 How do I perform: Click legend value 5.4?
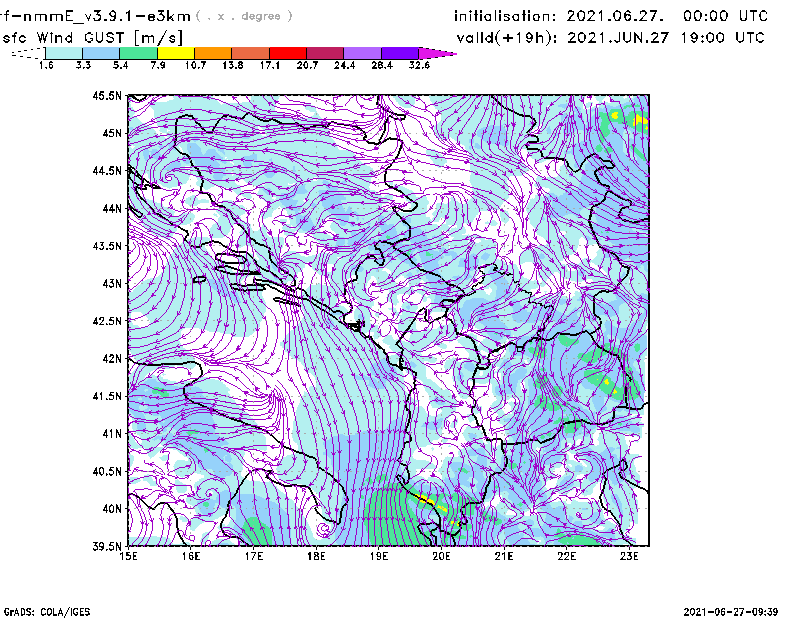pos(120,65)
